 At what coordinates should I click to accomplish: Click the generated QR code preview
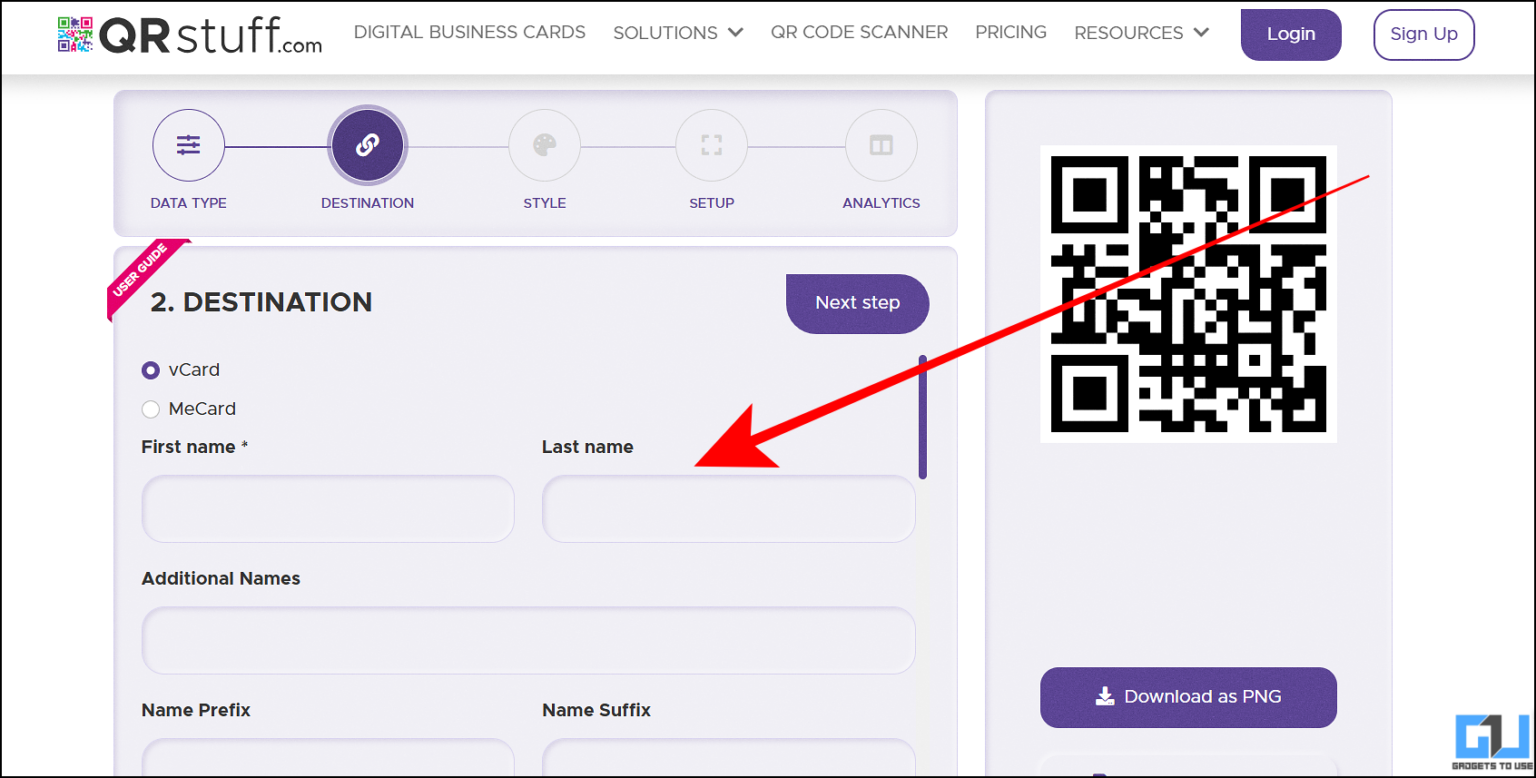click(1188, 293)
